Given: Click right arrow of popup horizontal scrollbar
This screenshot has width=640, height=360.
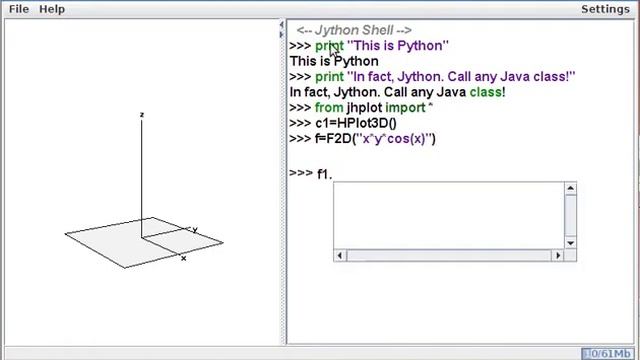Looking at the screenshot, I should [558, 256].
